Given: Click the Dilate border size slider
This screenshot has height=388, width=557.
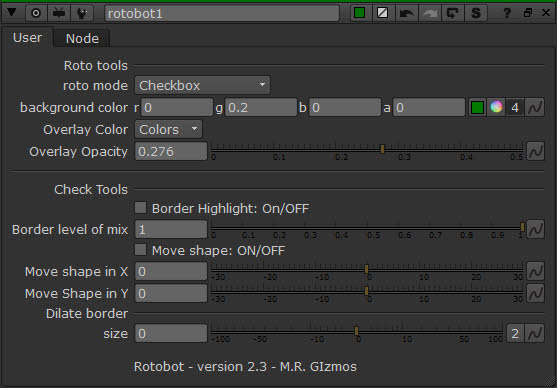Looking at the screenshot, I should 357,333.
